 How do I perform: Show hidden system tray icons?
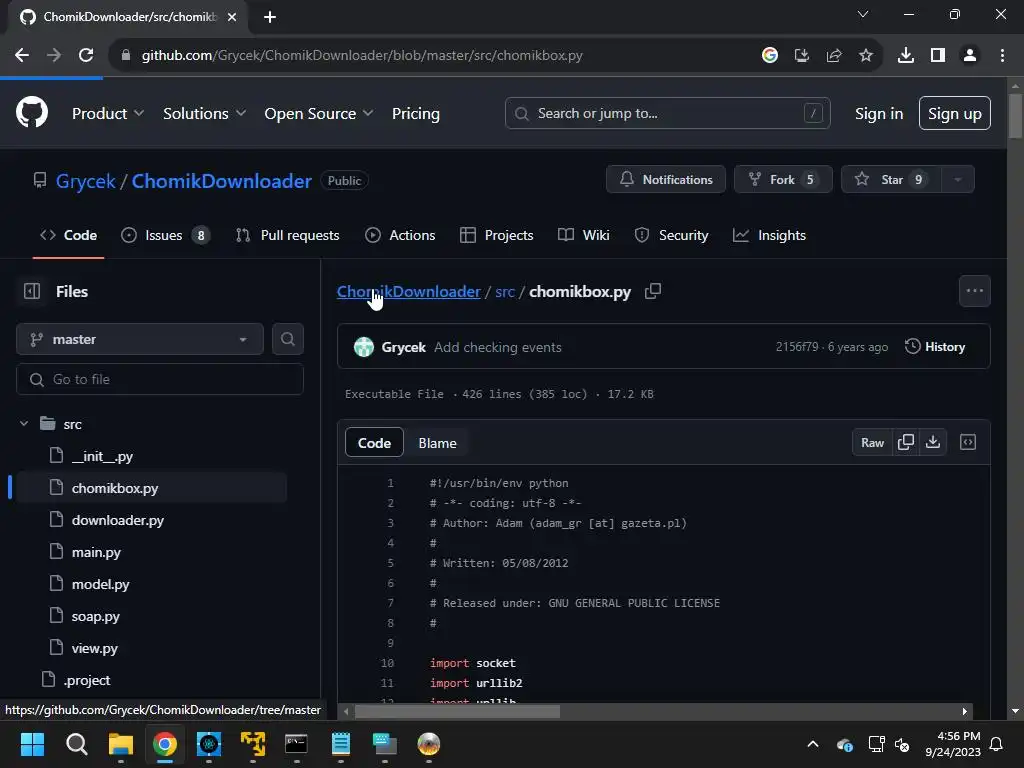(813, 744)
